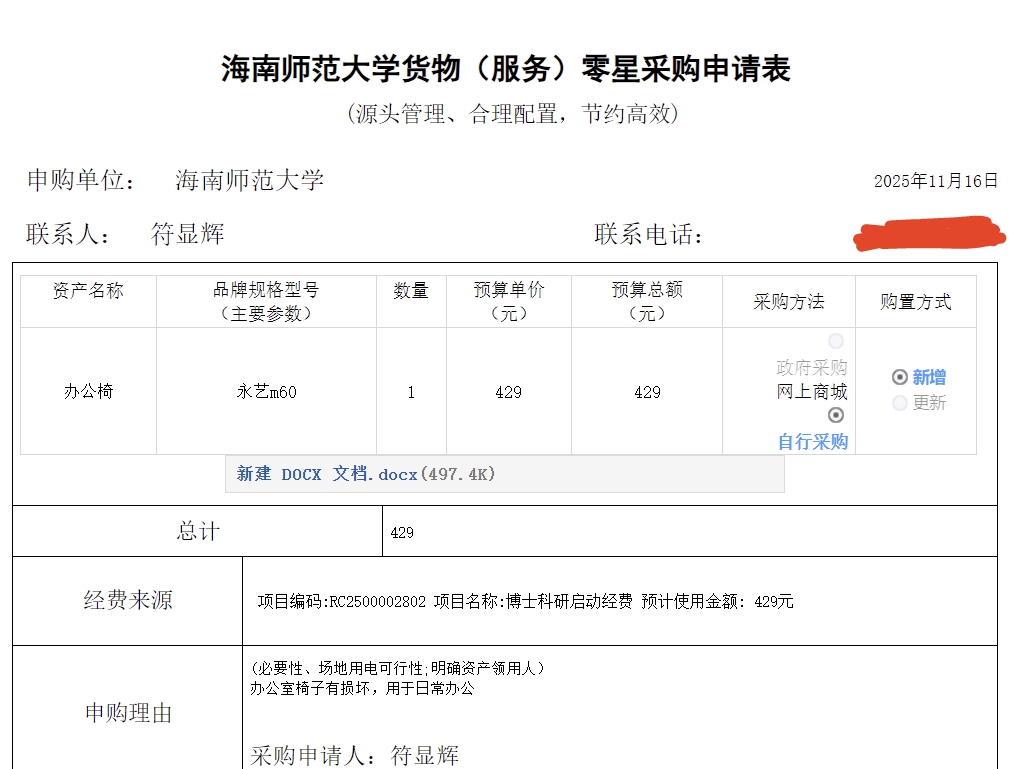This screenshot has height=769, width=1009.
Task: Click the 总计 value 429 field
Action: (402, 533)
